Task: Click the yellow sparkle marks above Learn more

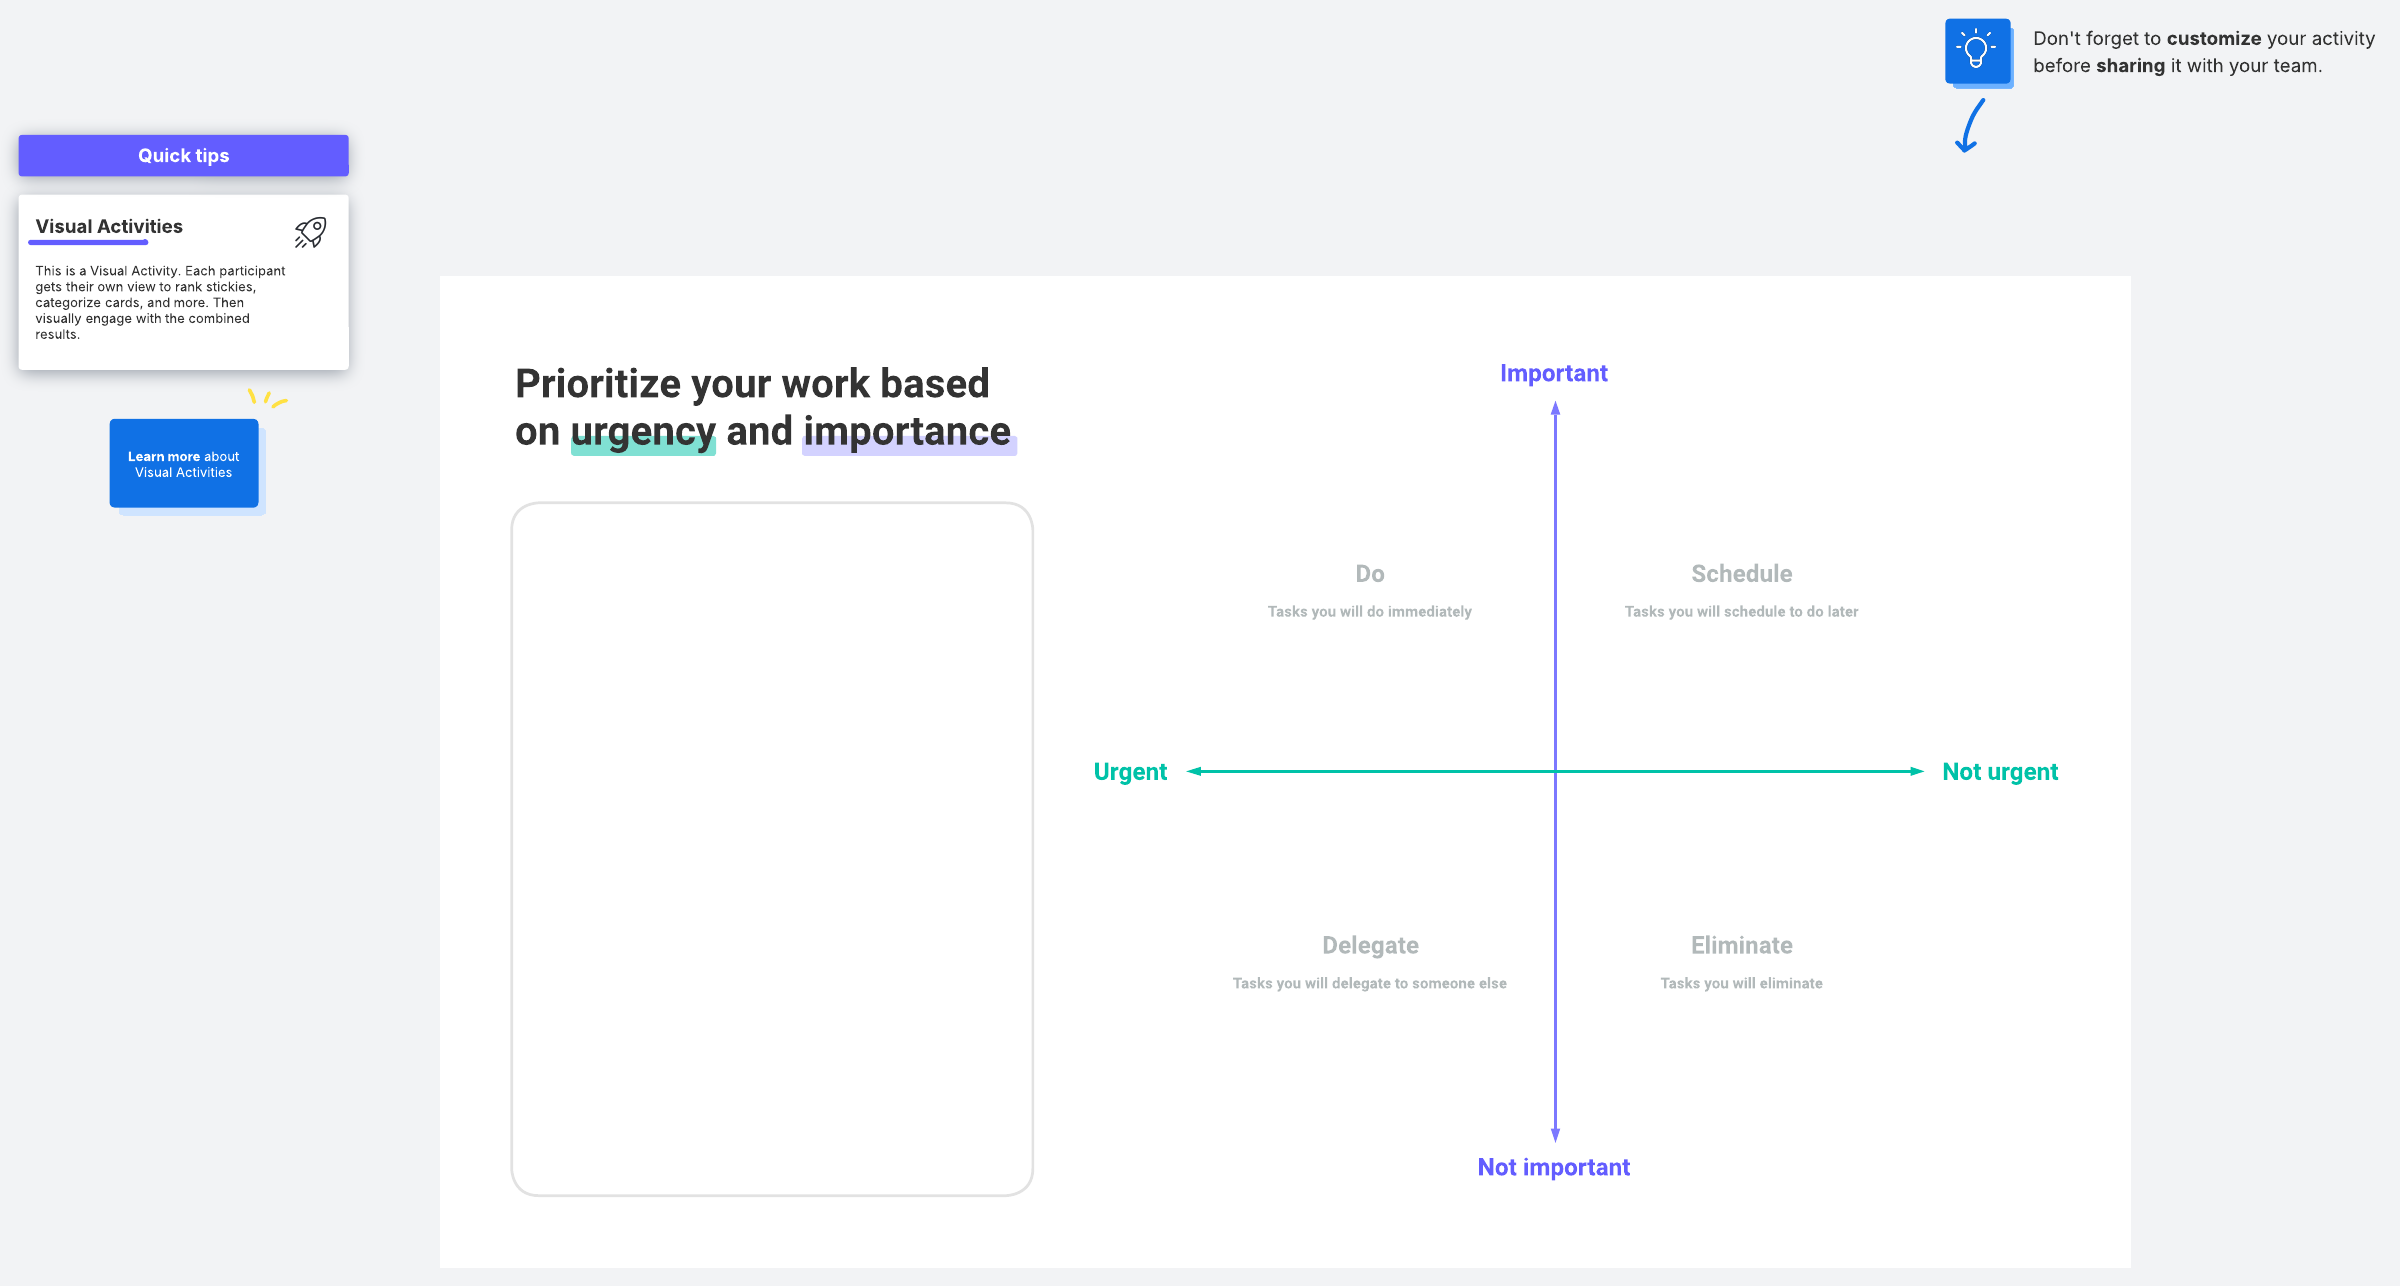Action: pyautogui.click(x=267, y=398)
